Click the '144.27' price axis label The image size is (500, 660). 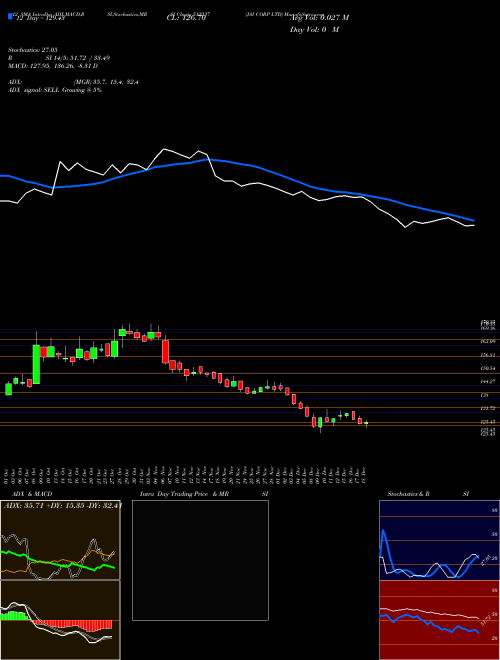[487, 381]
